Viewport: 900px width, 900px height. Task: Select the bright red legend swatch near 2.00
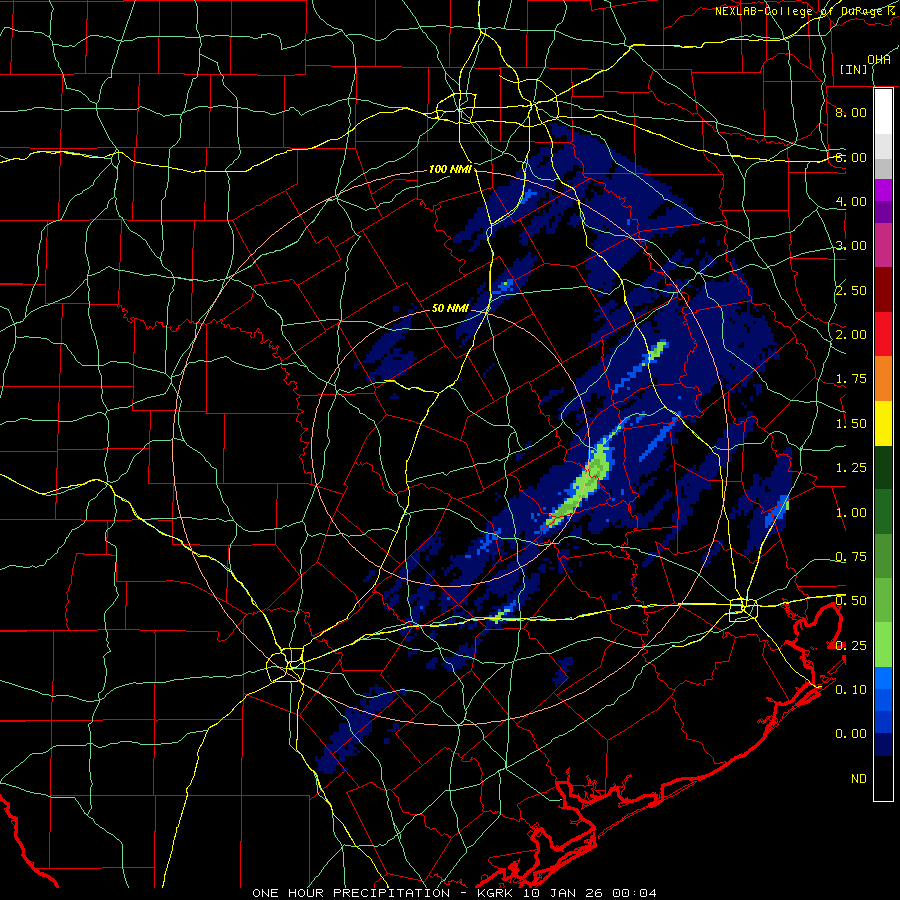883,335
